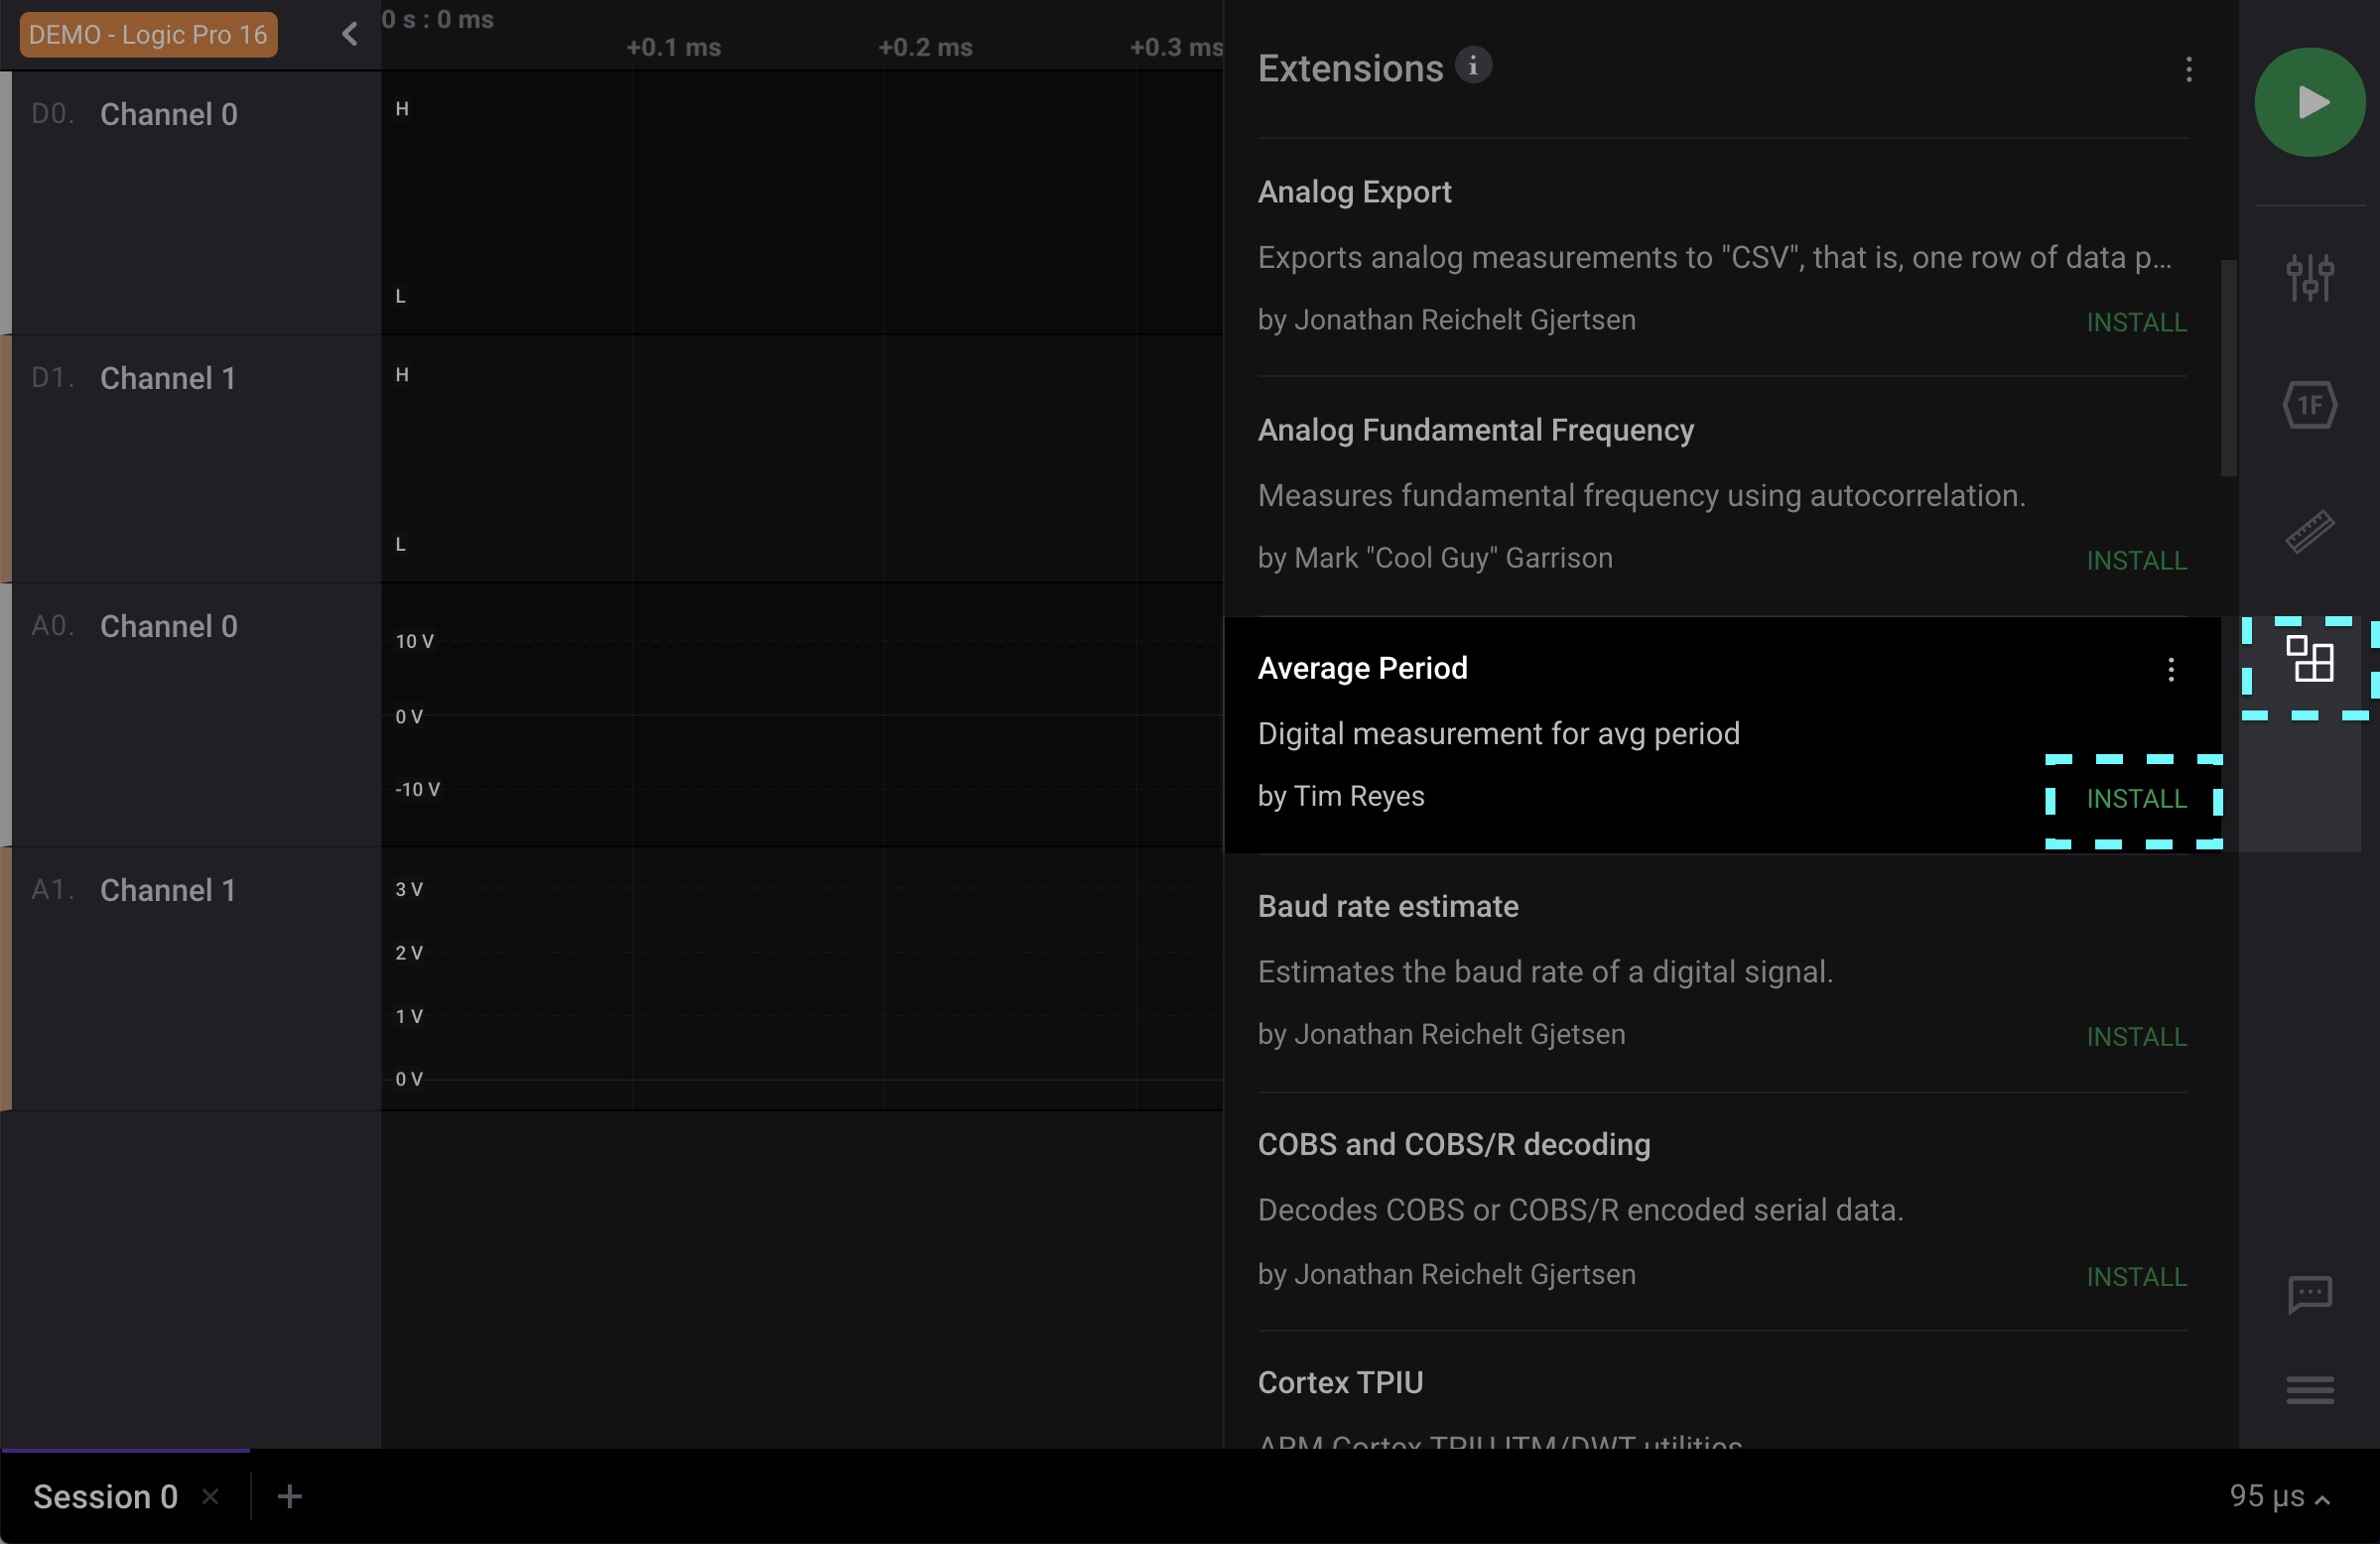Click the DEMO - Logic Pro 16 device badge

[148, 35]
